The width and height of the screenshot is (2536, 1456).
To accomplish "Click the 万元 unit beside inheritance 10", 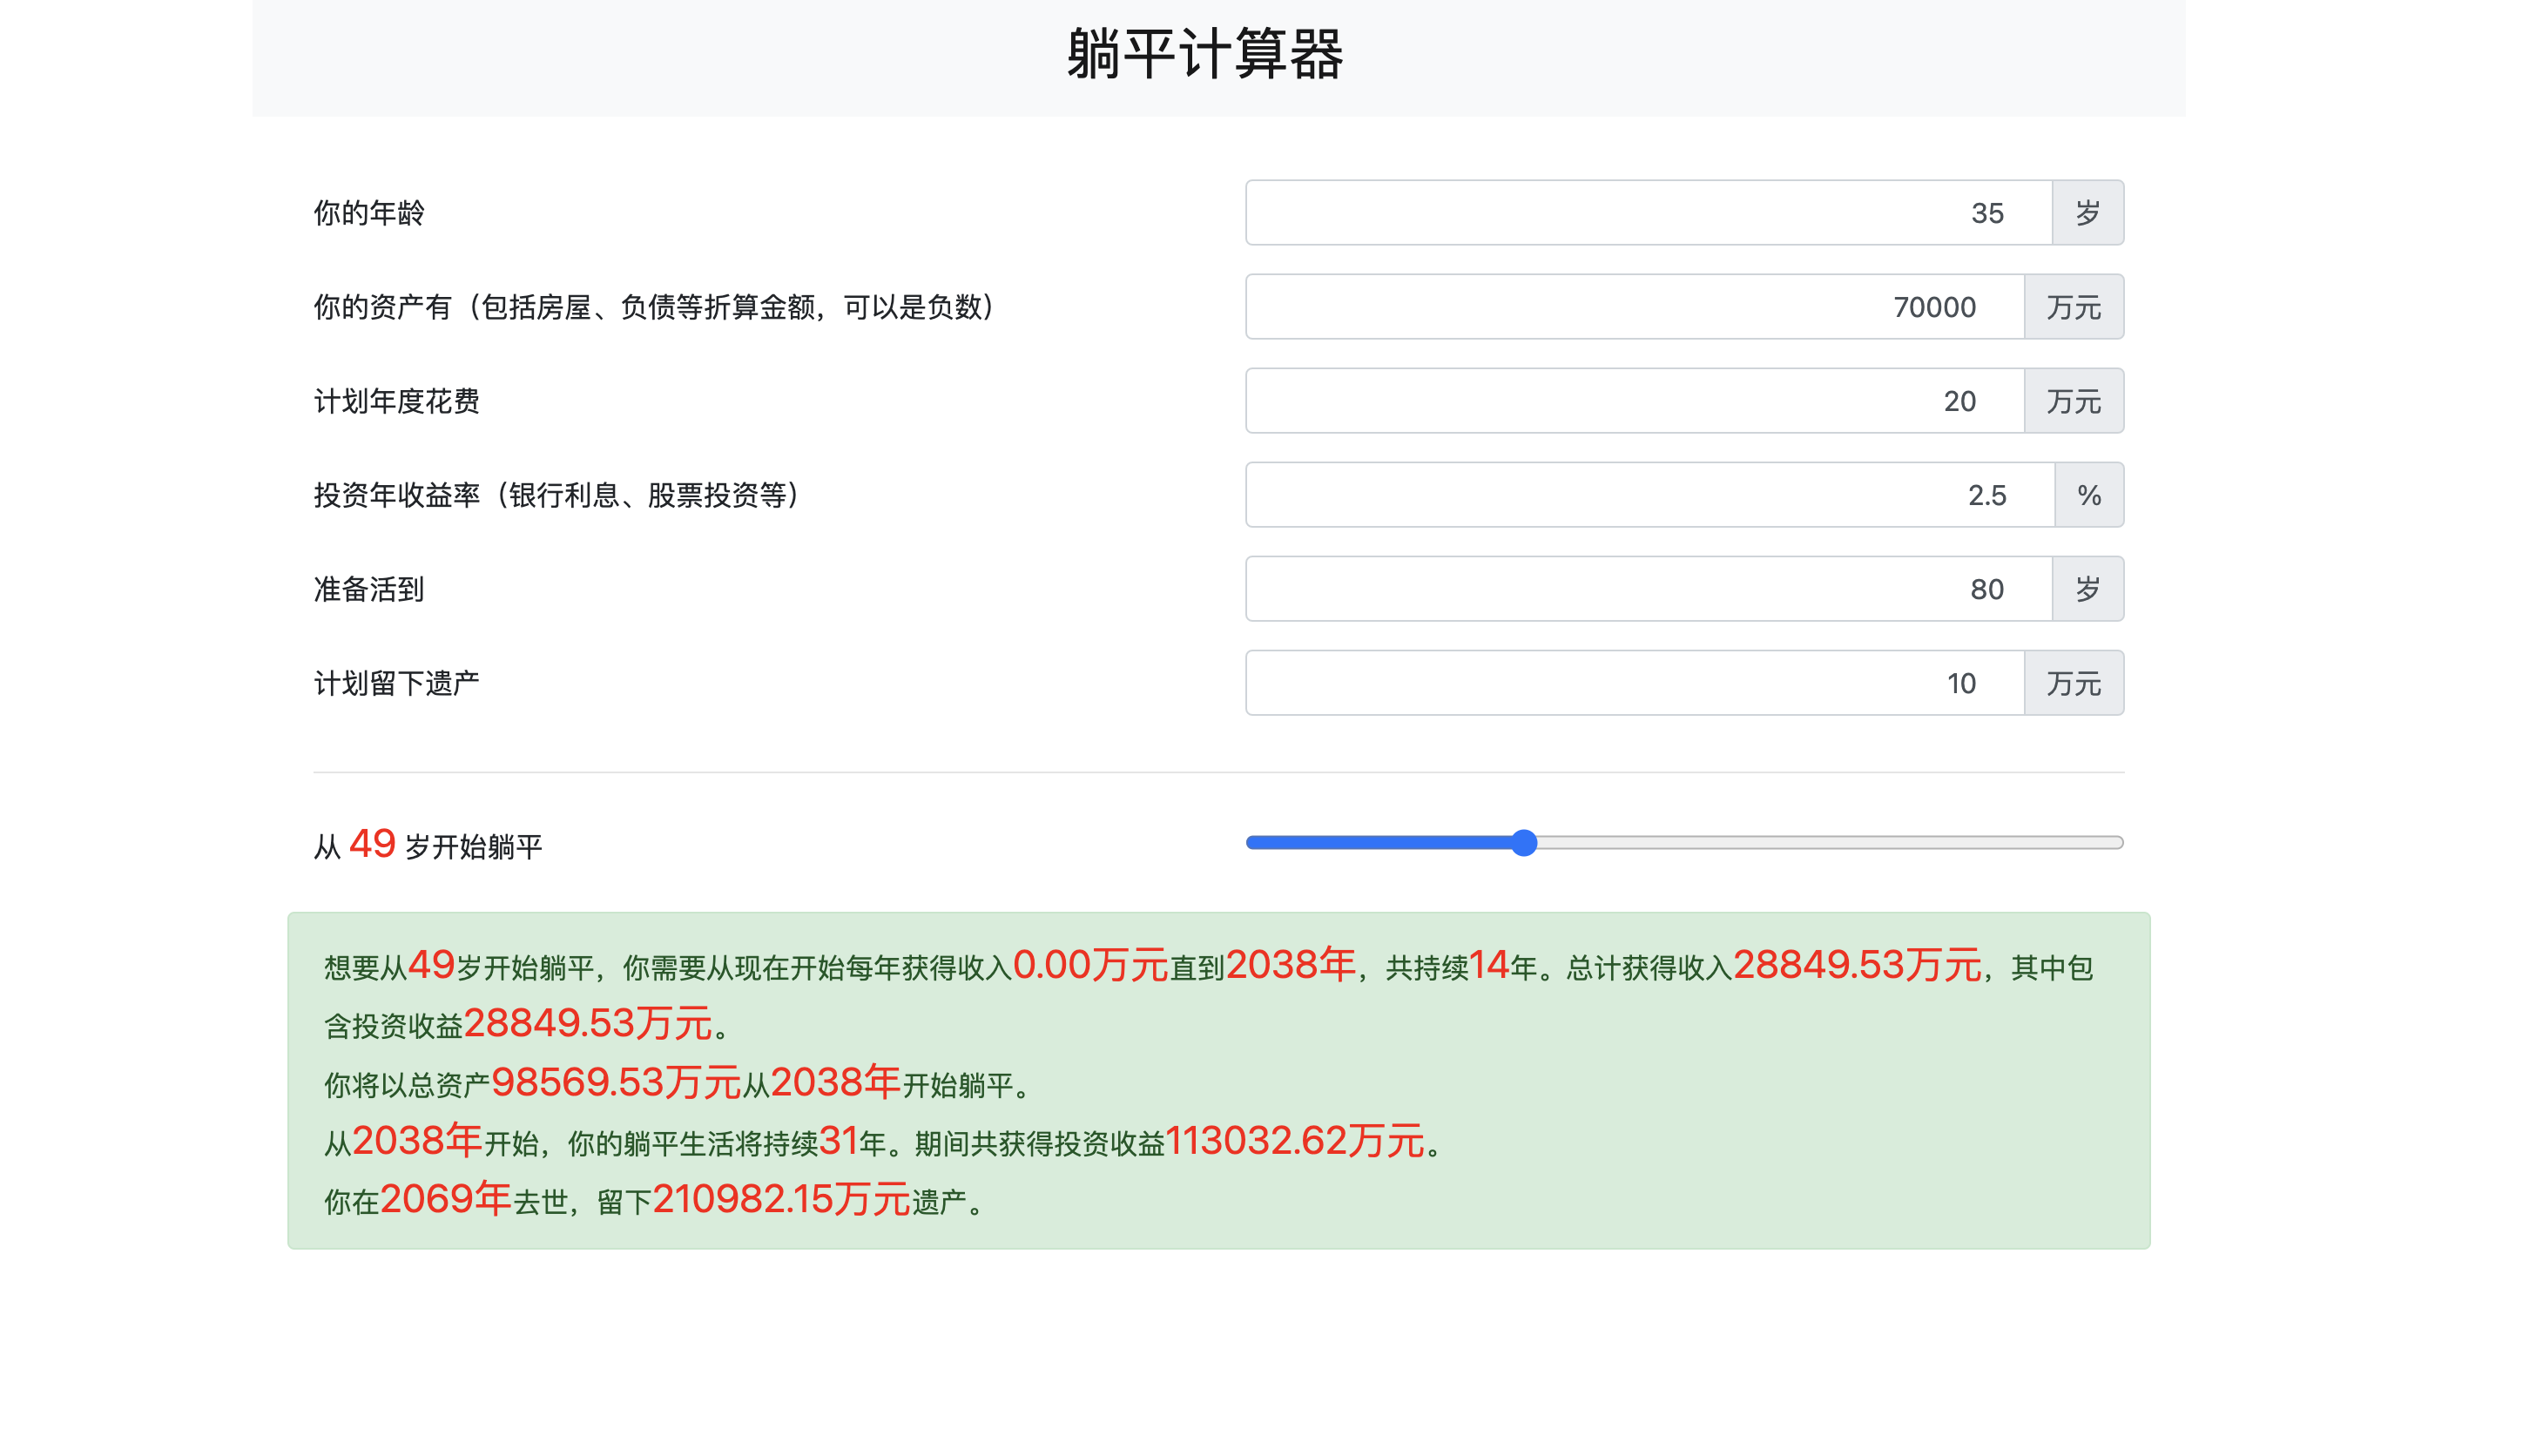I will [2074, 682].
